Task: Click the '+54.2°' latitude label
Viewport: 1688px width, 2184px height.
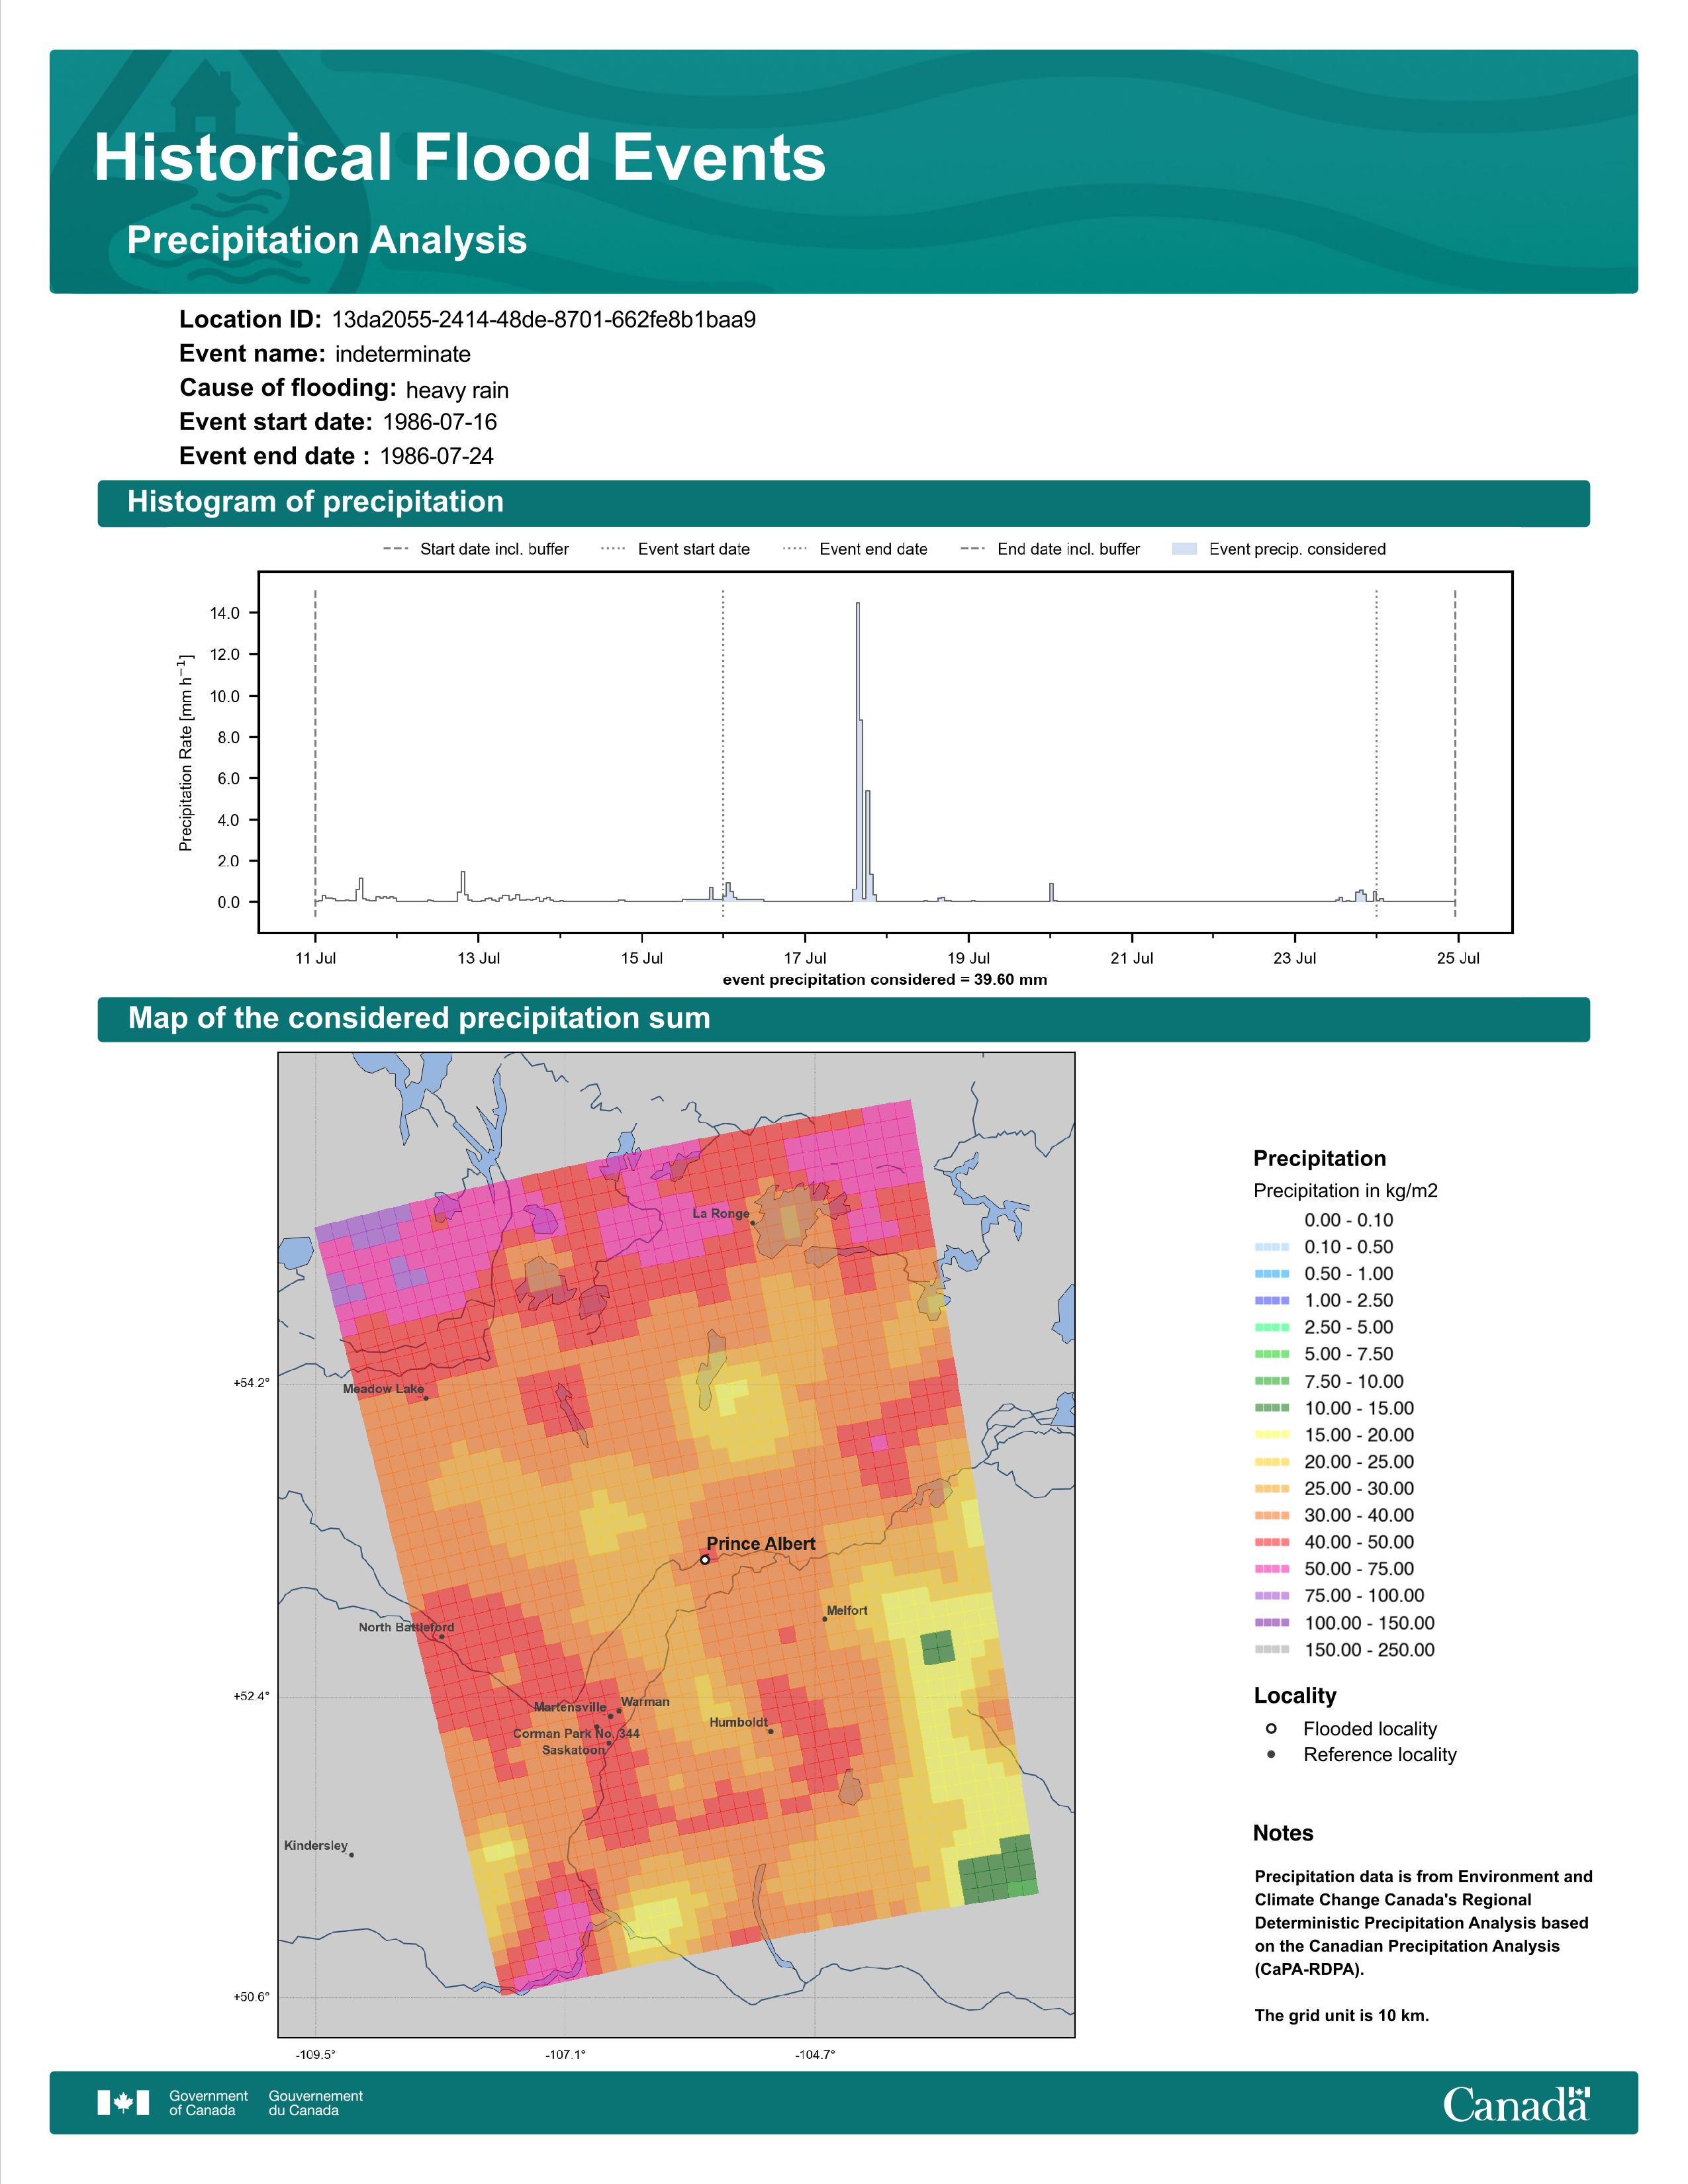Action: (x=252, y=1383)
